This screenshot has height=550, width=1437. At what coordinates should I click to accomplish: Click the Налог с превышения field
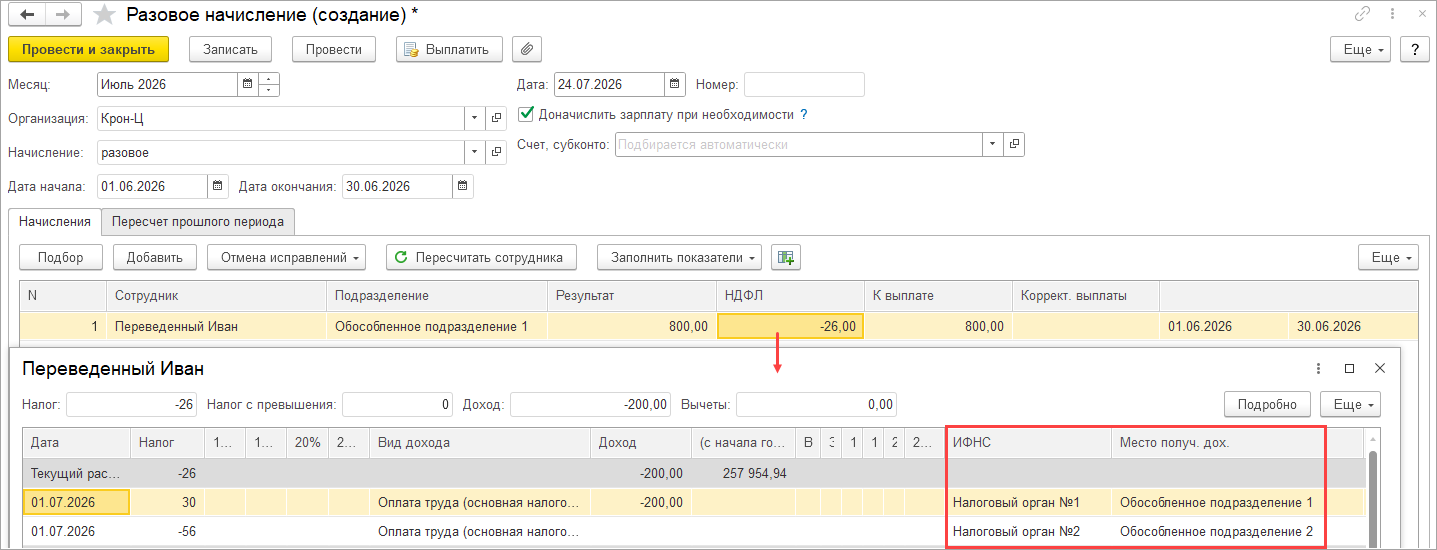[x=398, y=404]
